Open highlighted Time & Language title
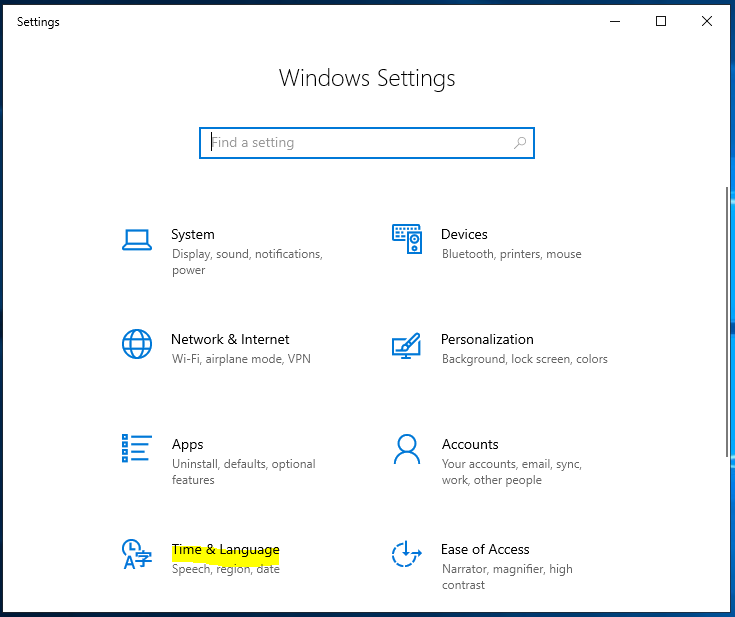Screen dimensions: 735x617 (x=225, y=549)
